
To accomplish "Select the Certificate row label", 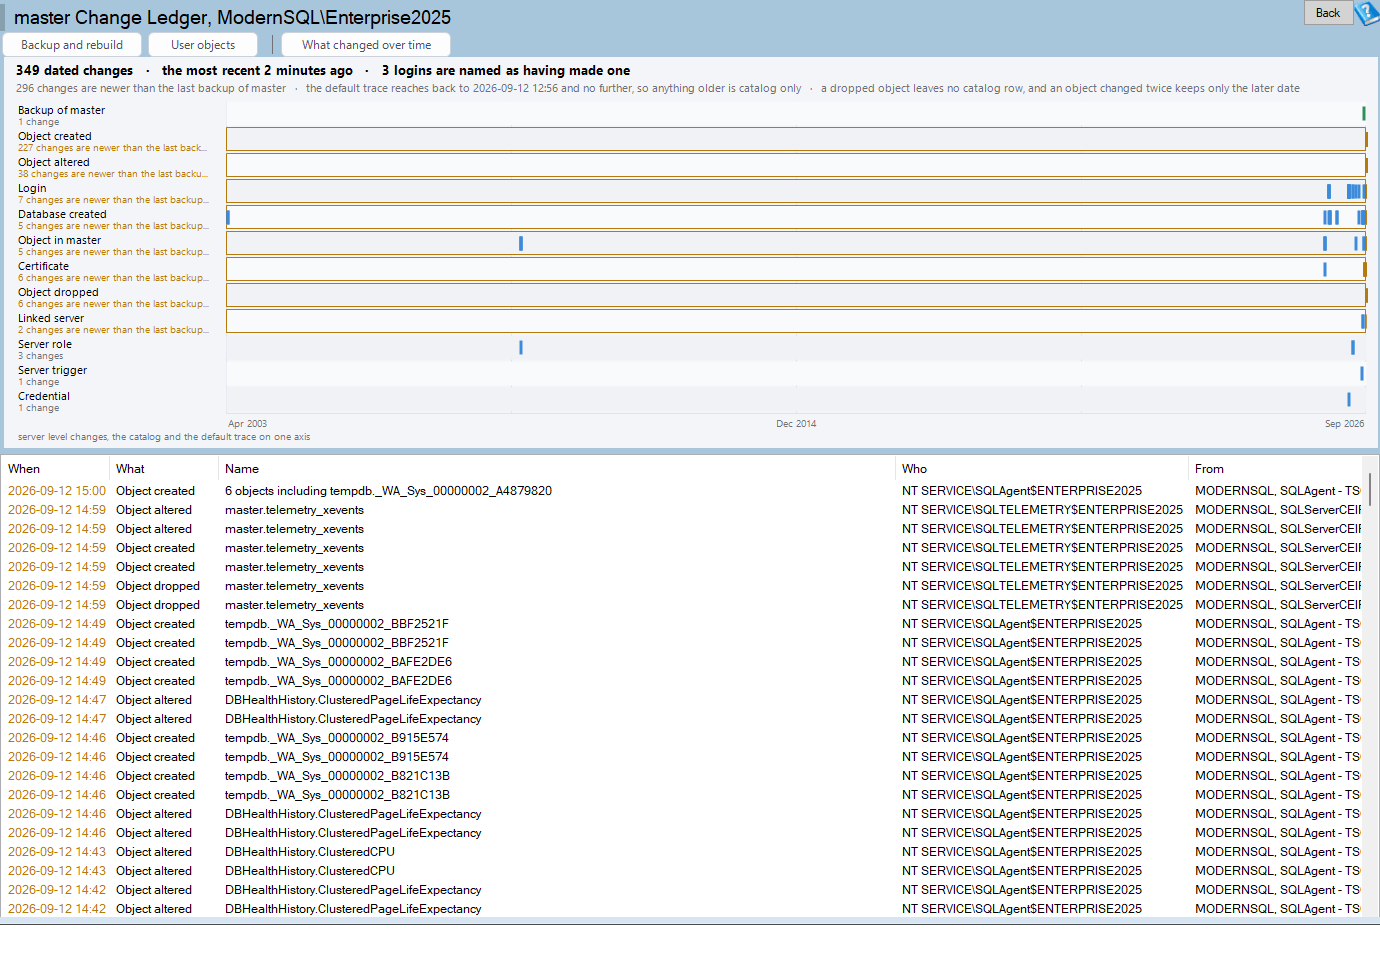I will click(x=43, y=266).
